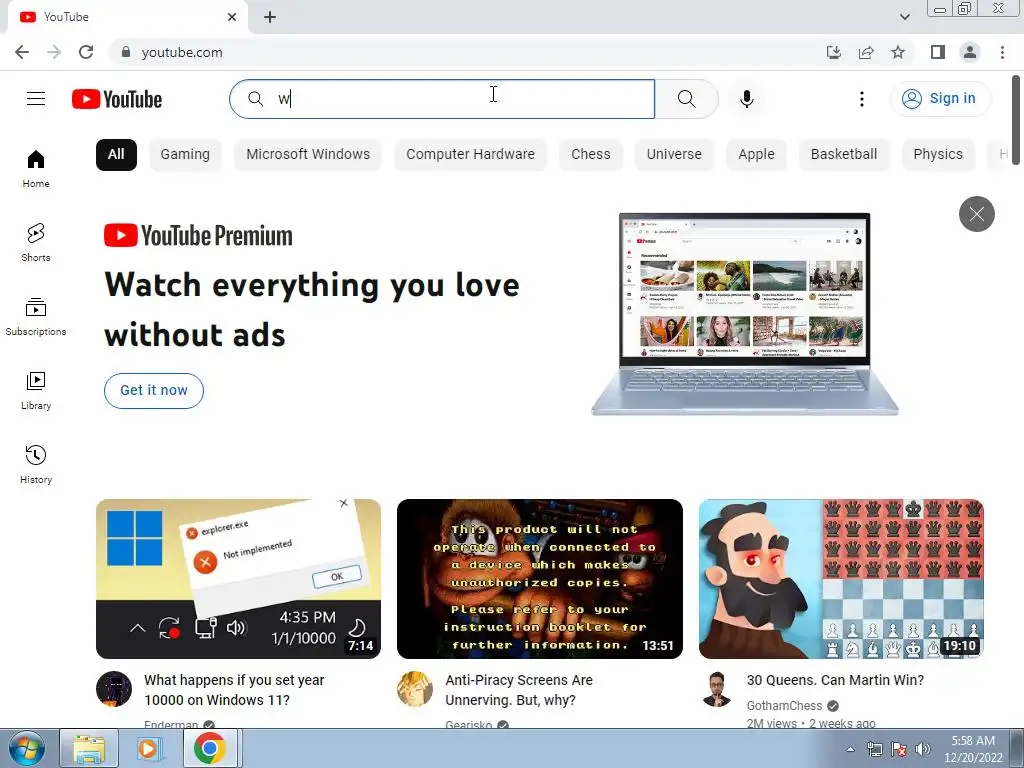Screen dimensions: 1024x768
Task: Open the Windows Start menu
Action: click(27, 748)
